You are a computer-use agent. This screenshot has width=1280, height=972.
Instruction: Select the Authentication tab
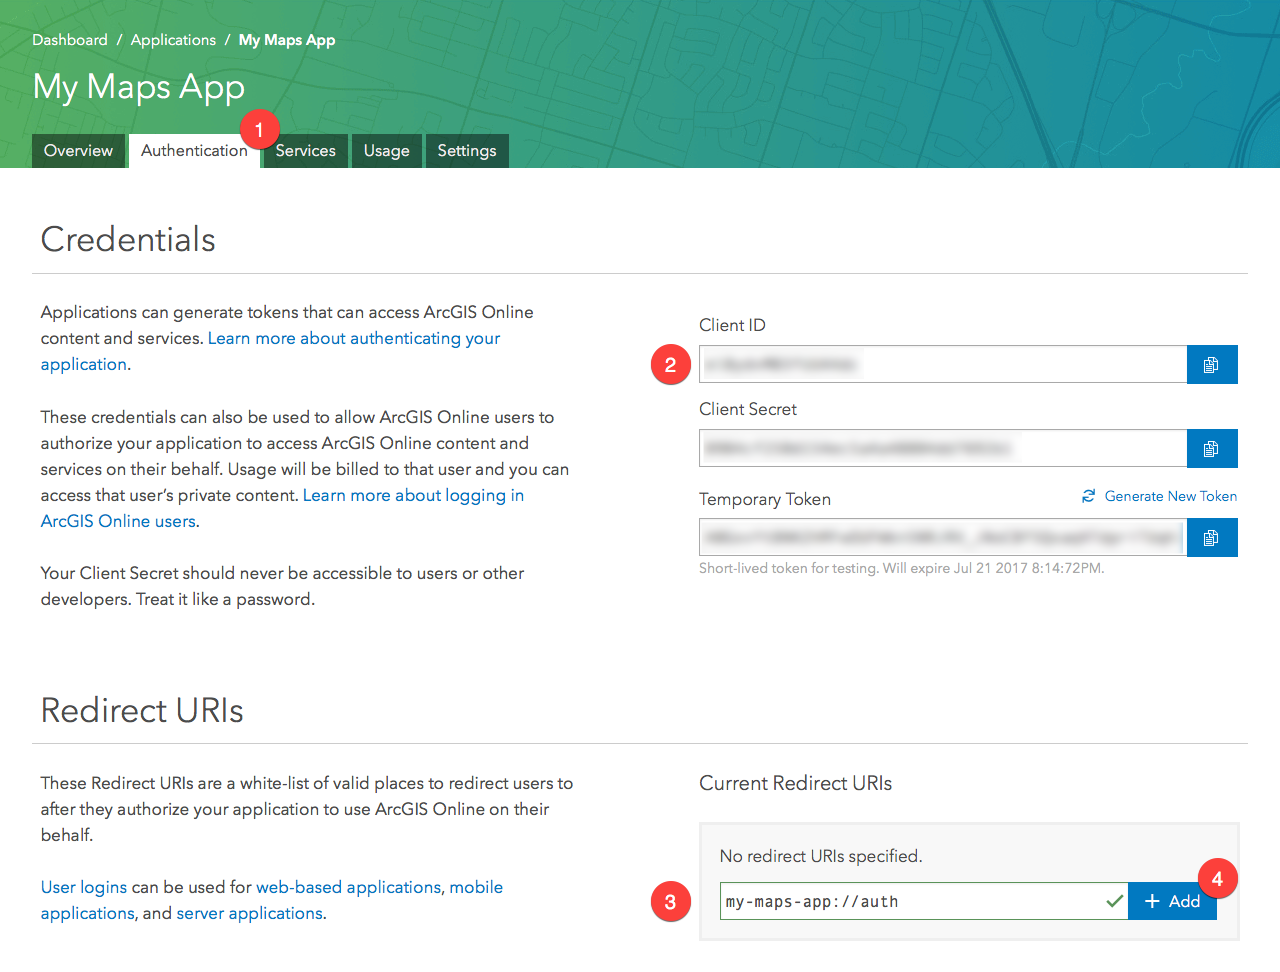tap(194, 151)
